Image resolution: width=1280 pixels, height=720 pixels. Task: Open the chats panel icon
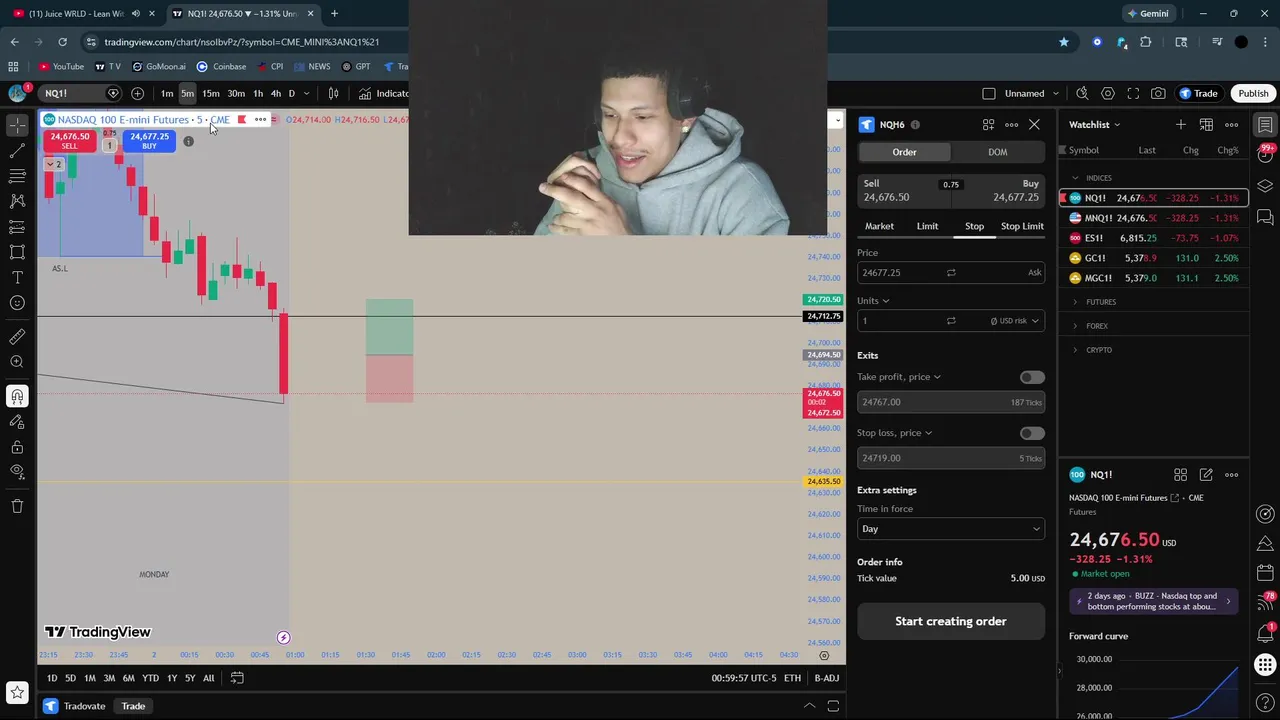(x=1265, y=217)
